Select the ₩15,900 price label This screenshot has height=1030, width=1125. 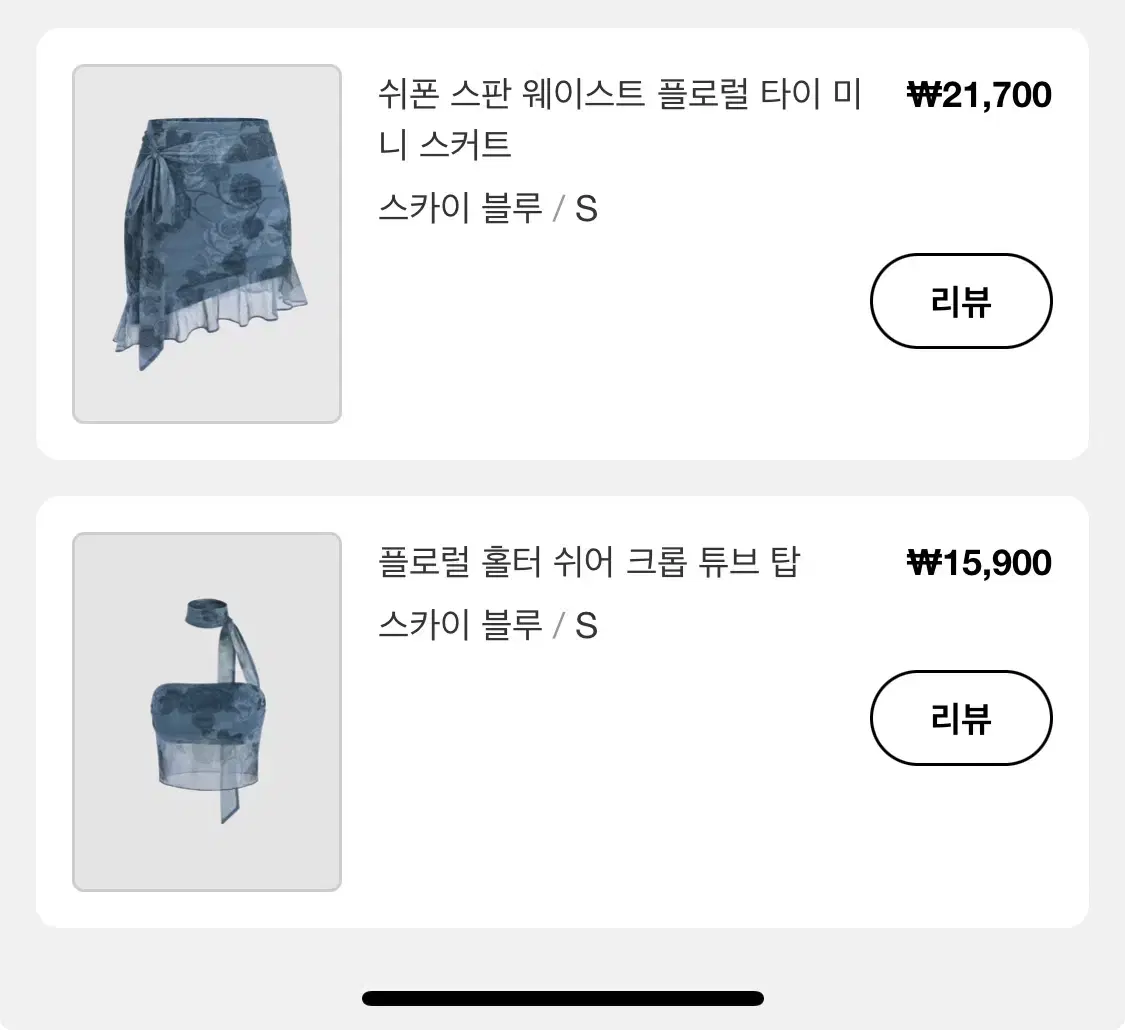click(x=979, y=562)
